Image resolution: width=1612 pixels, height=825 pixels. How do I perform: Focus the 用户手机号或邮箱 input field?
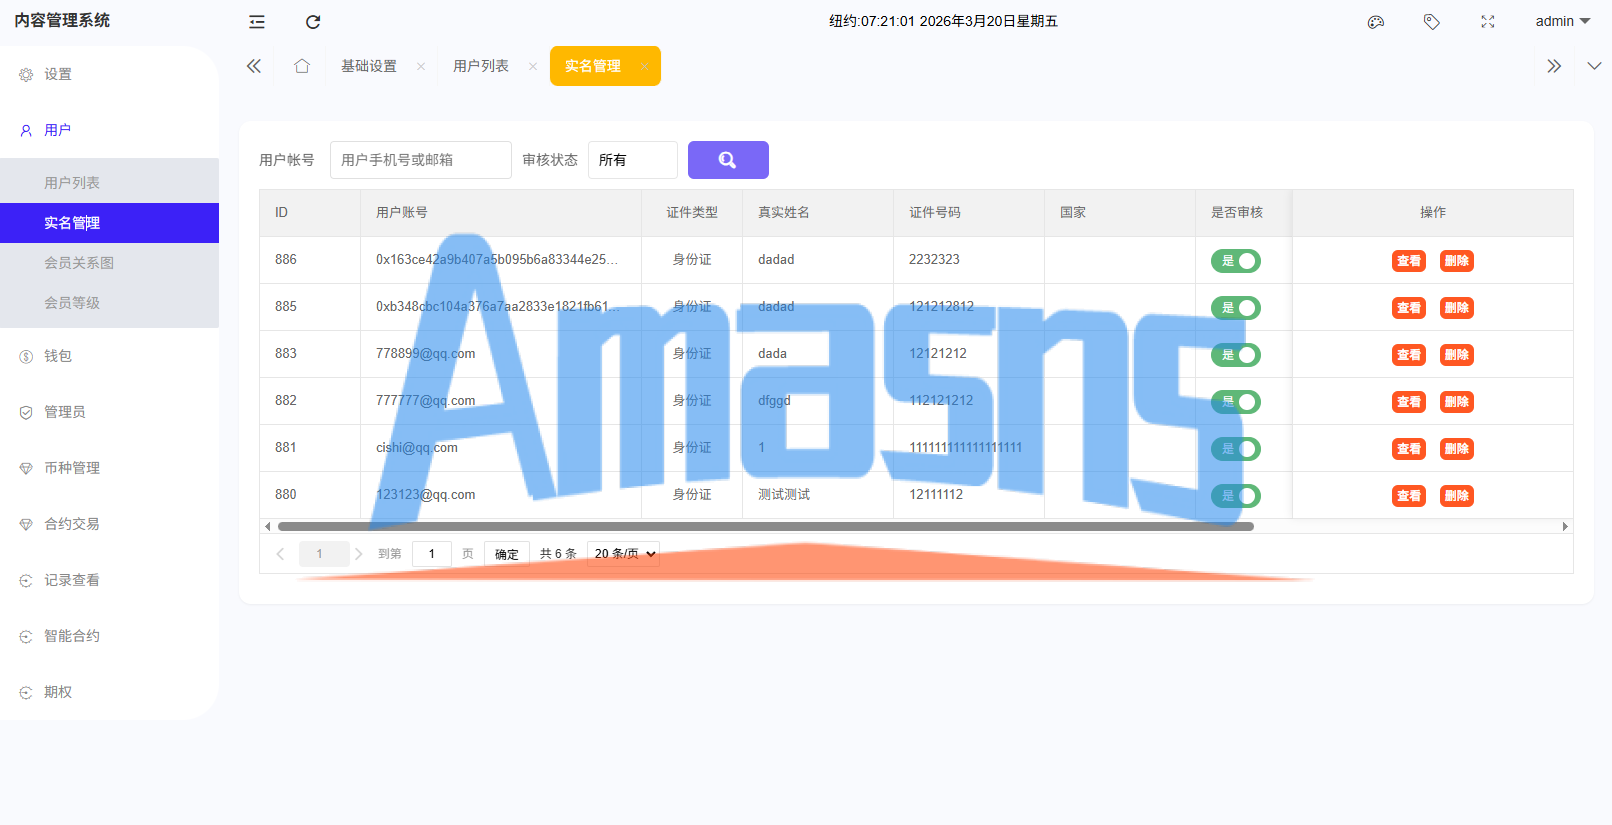[x=421, y=160]
